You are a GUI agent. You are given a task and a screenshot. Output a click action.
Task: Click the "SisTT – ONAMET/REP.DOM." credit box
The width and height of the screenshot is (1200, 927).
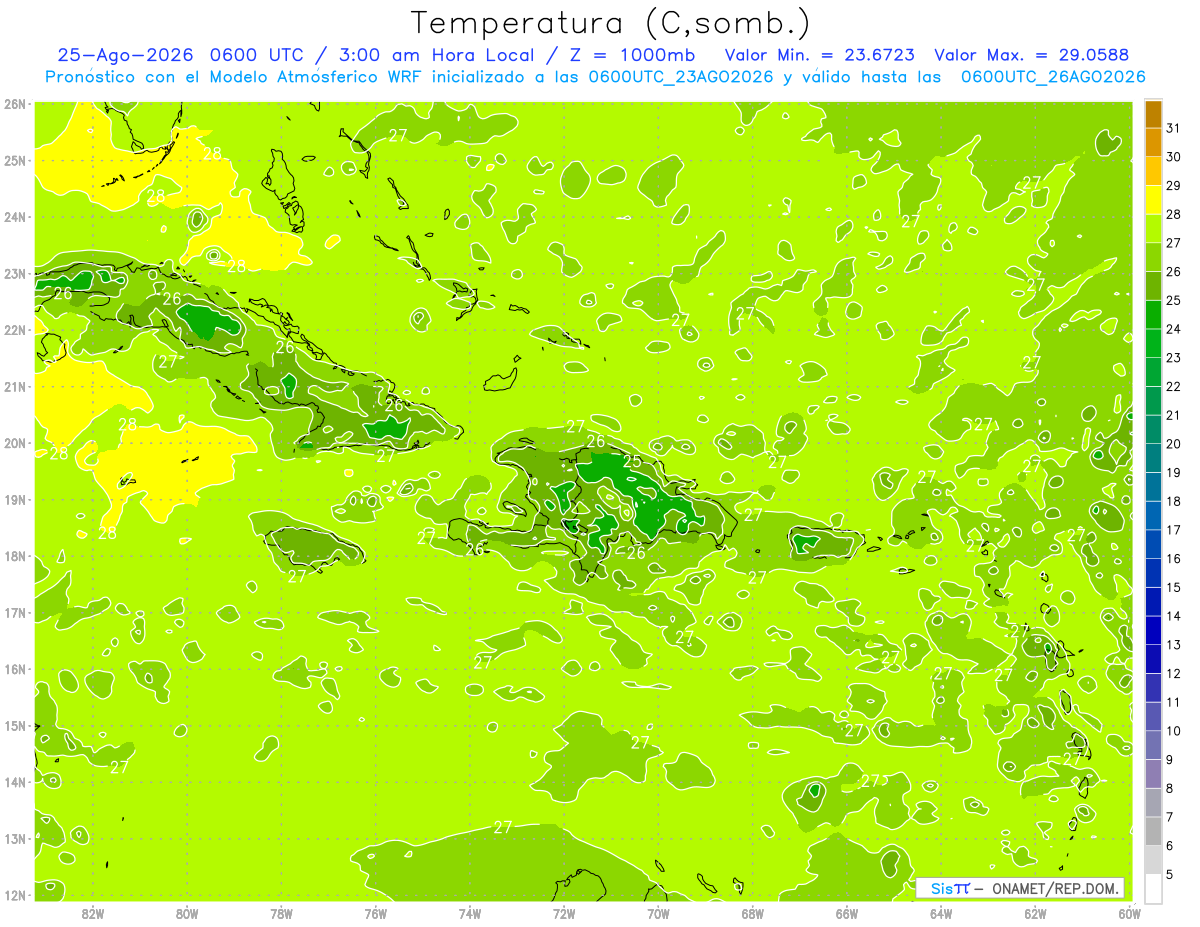tap(1021, 888)
